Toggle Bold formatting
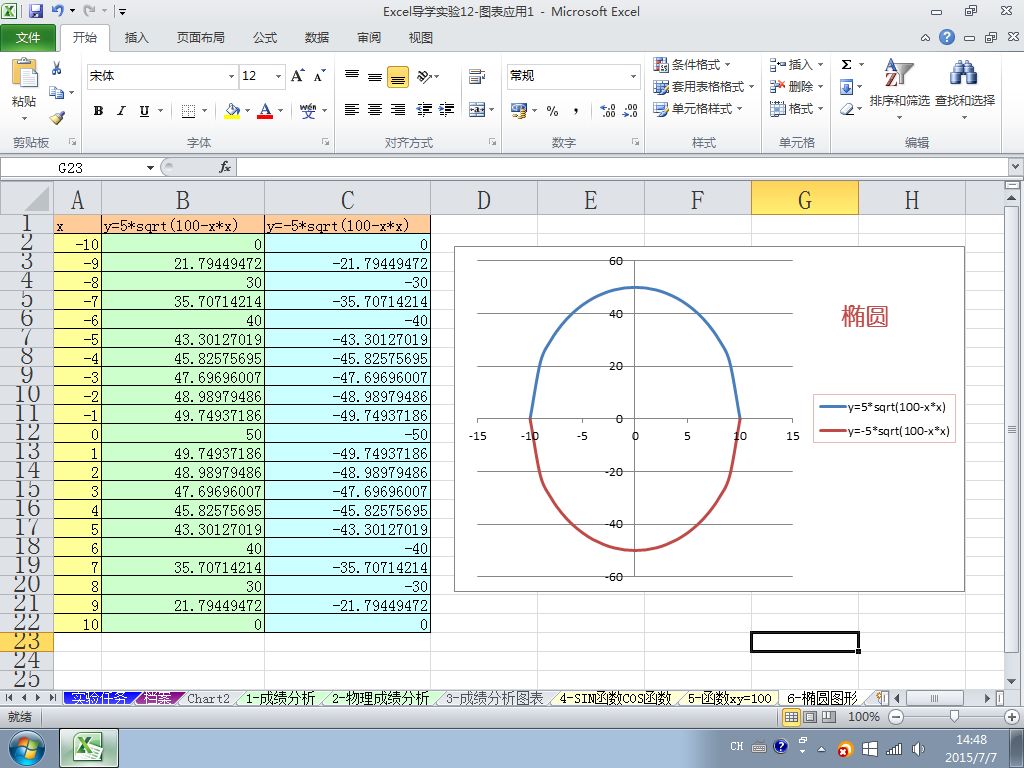This screenshot has width=1024, height=768. 98,111
